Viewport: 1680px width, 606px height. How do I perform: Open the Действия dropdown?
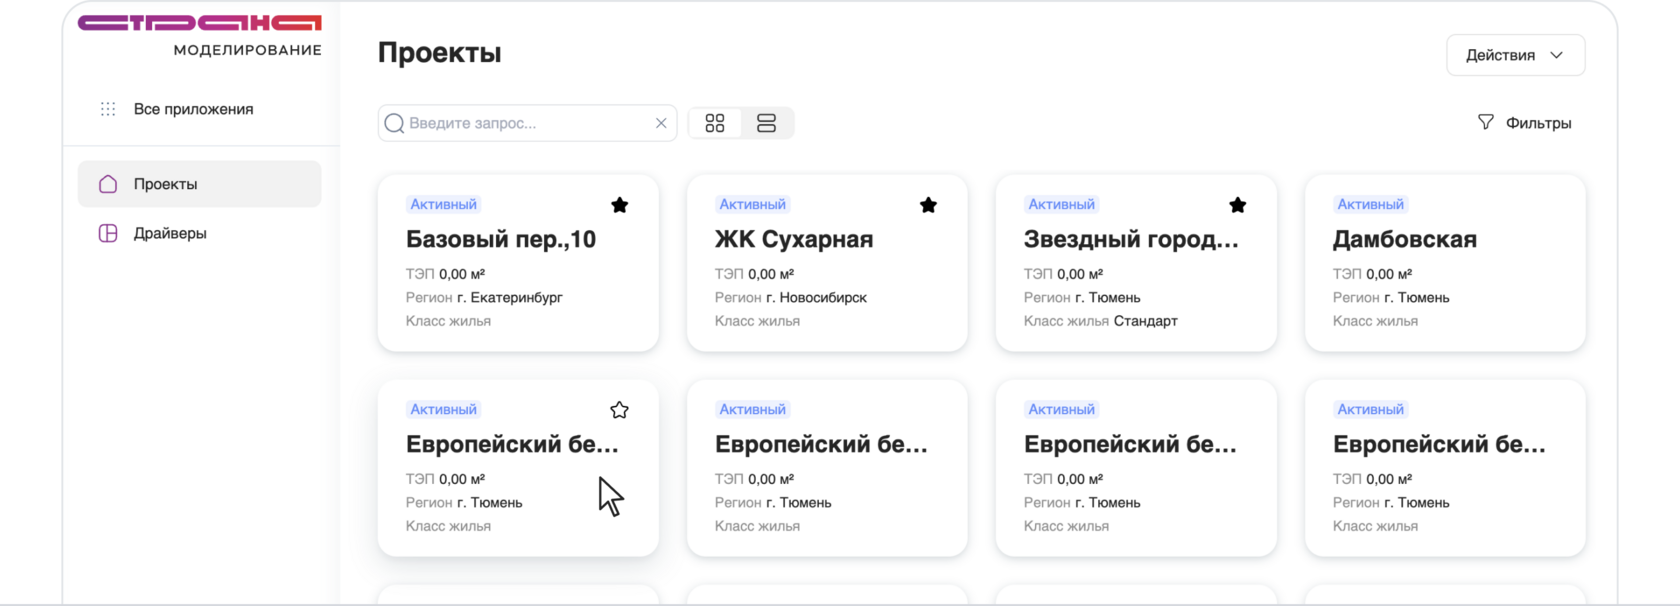coord(1514,55)
